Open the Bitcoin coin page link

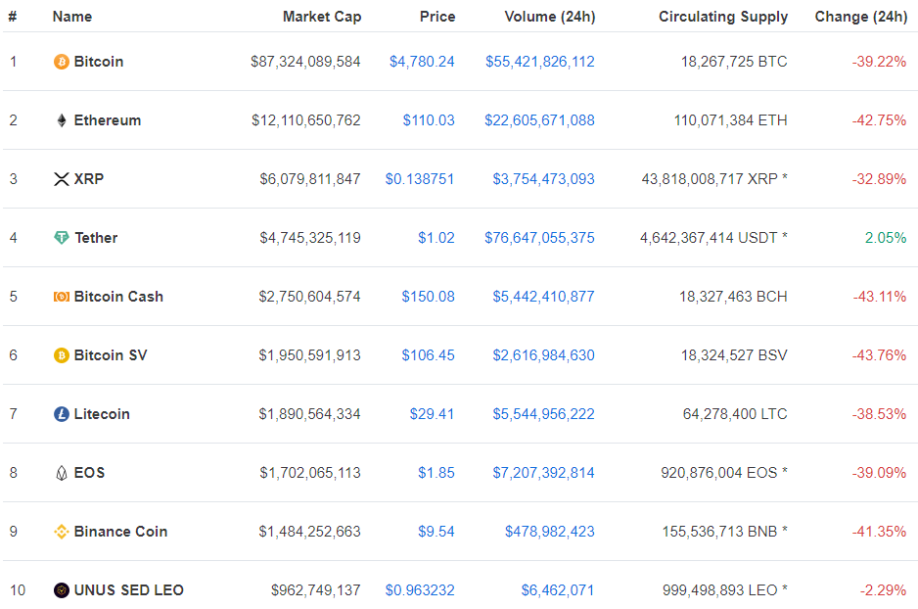tap(98, 61)
